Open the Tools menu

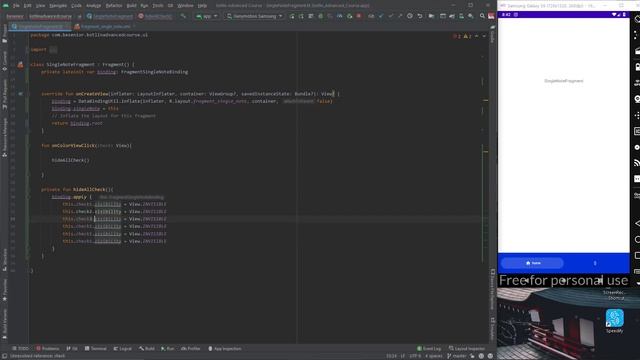pos(158,6)
